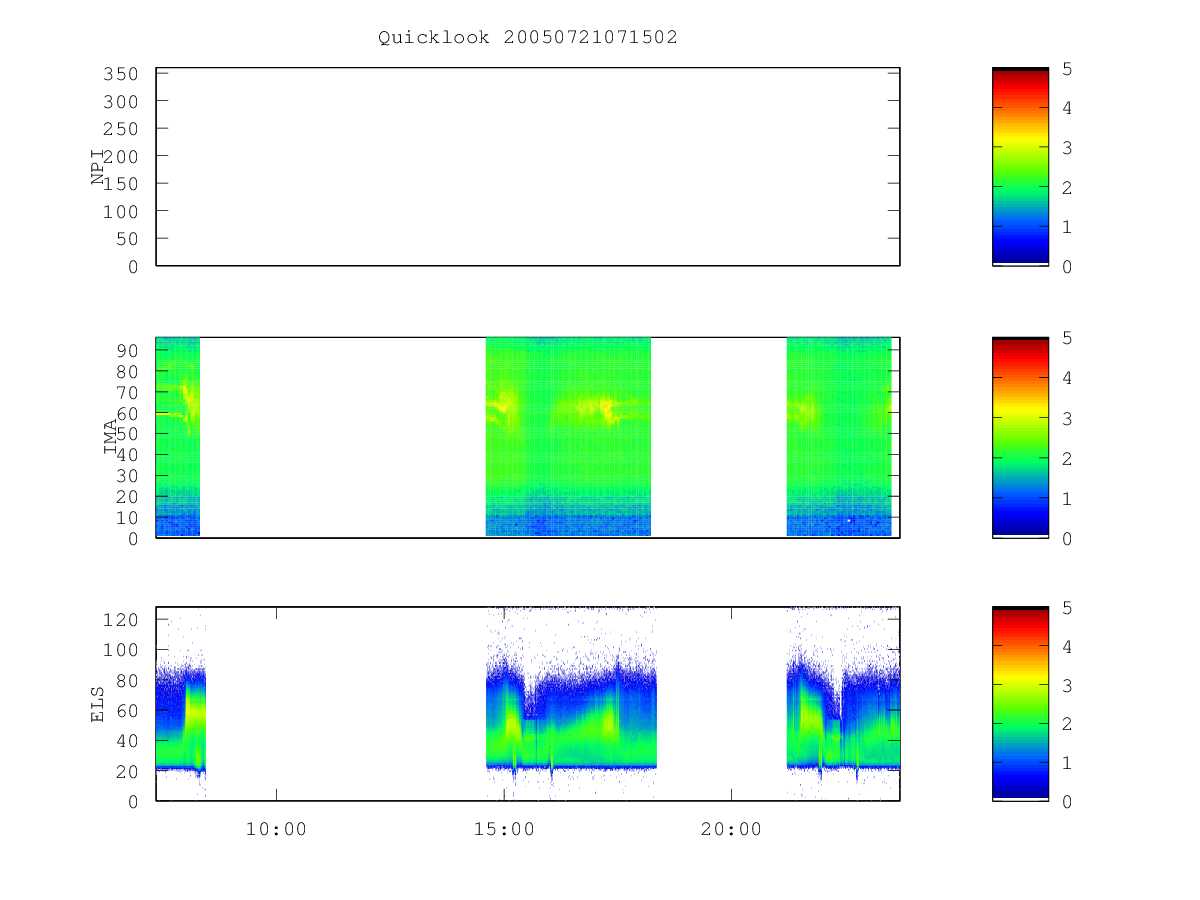Click the IMA panel colorbar
The image size is (1200, 900).
[x=1020, y=438]
